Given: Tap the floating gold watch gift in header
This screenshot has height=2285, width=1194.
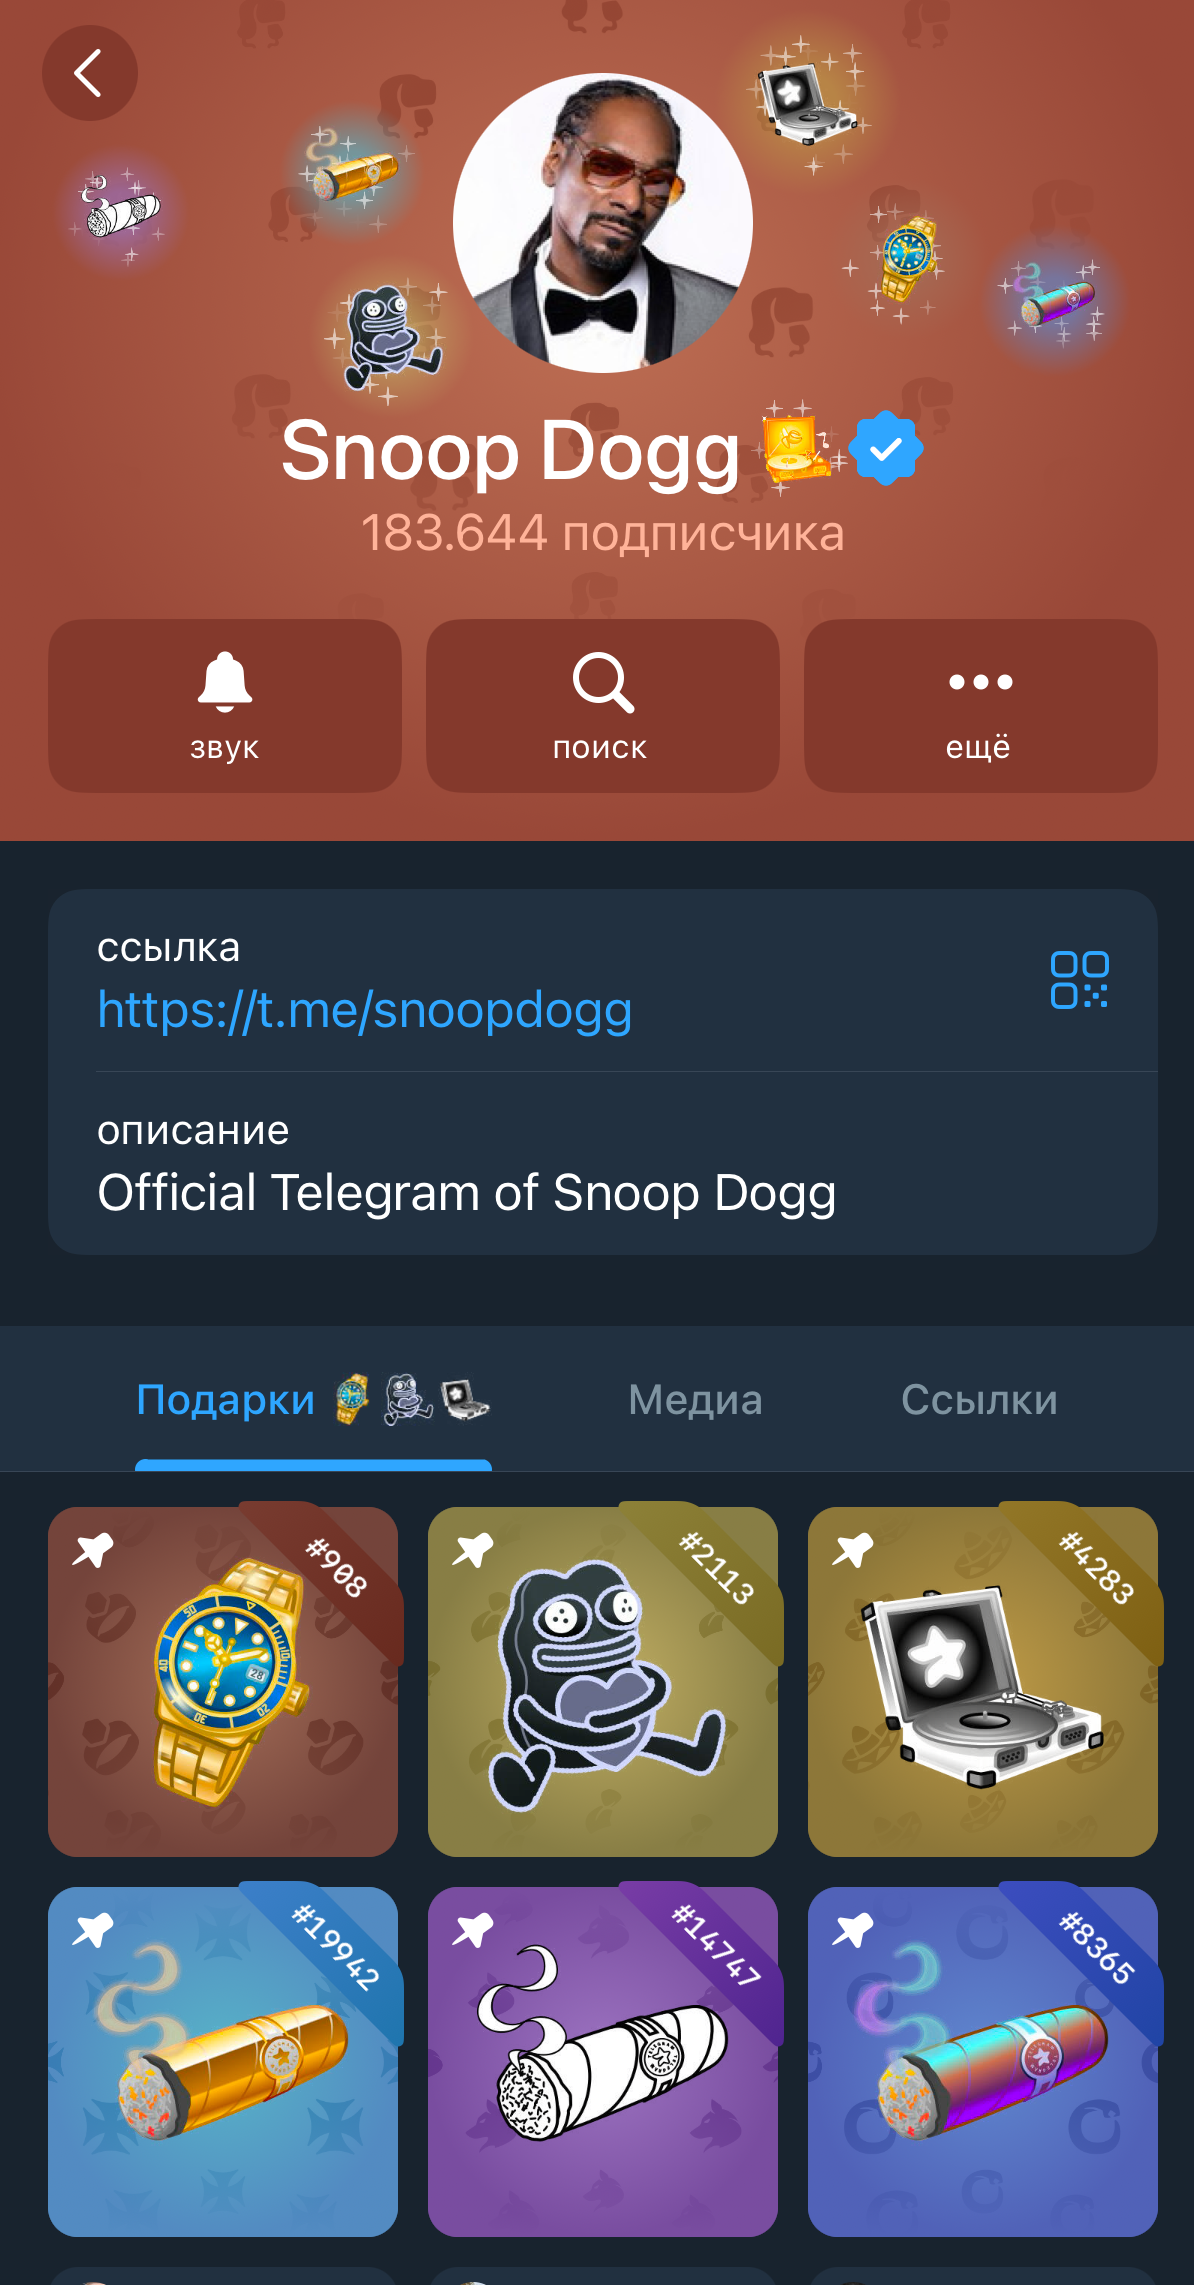Looking at the screenshot, I should click(x=908, y=258).
